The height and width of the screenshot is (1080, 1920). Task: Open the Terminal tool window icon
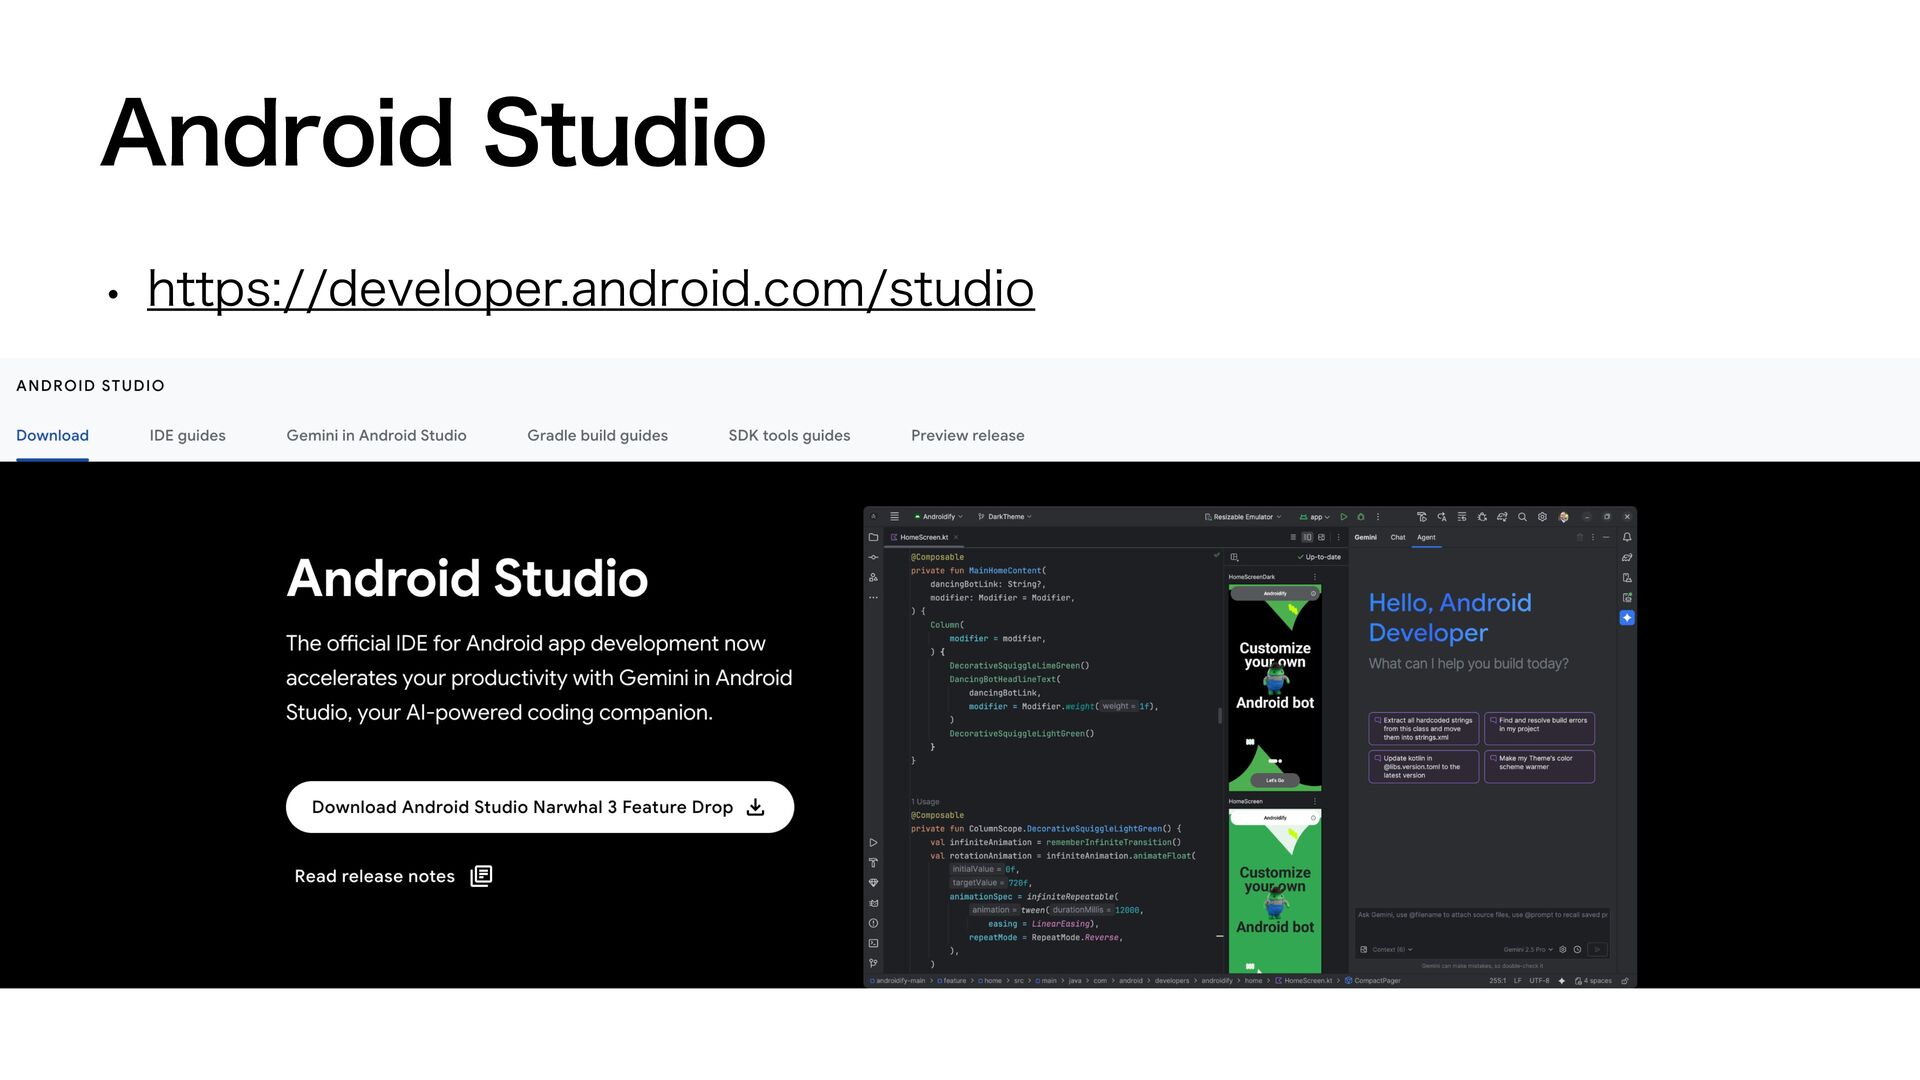[873, 943]
